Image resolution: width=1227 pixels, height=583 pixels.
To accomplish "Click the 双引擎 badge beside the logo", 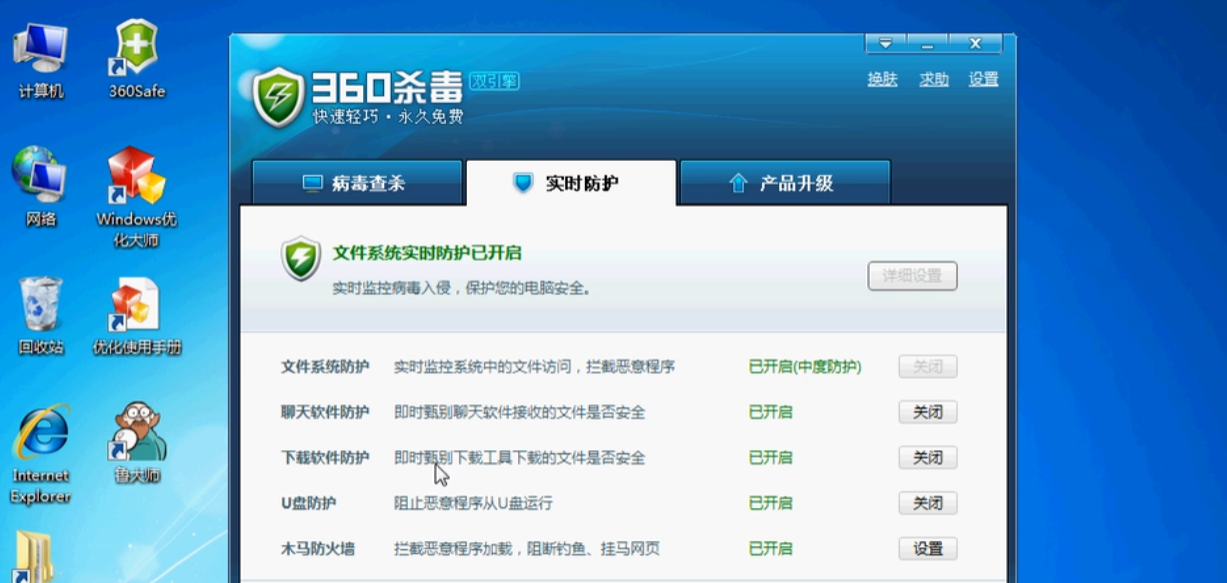I will (494, 82).
